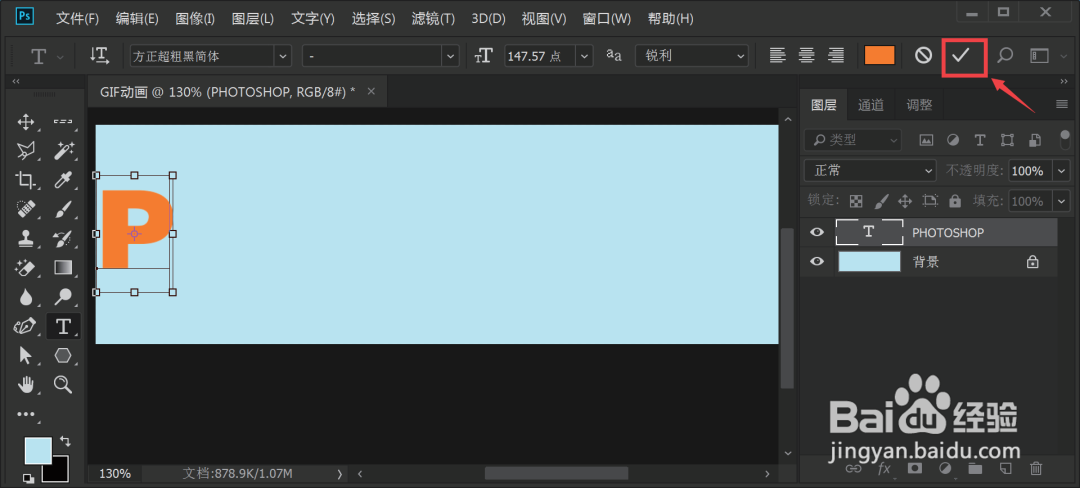1080x488 pixels.
Task: Hide the 背景 layer
Action: (817, 262)
